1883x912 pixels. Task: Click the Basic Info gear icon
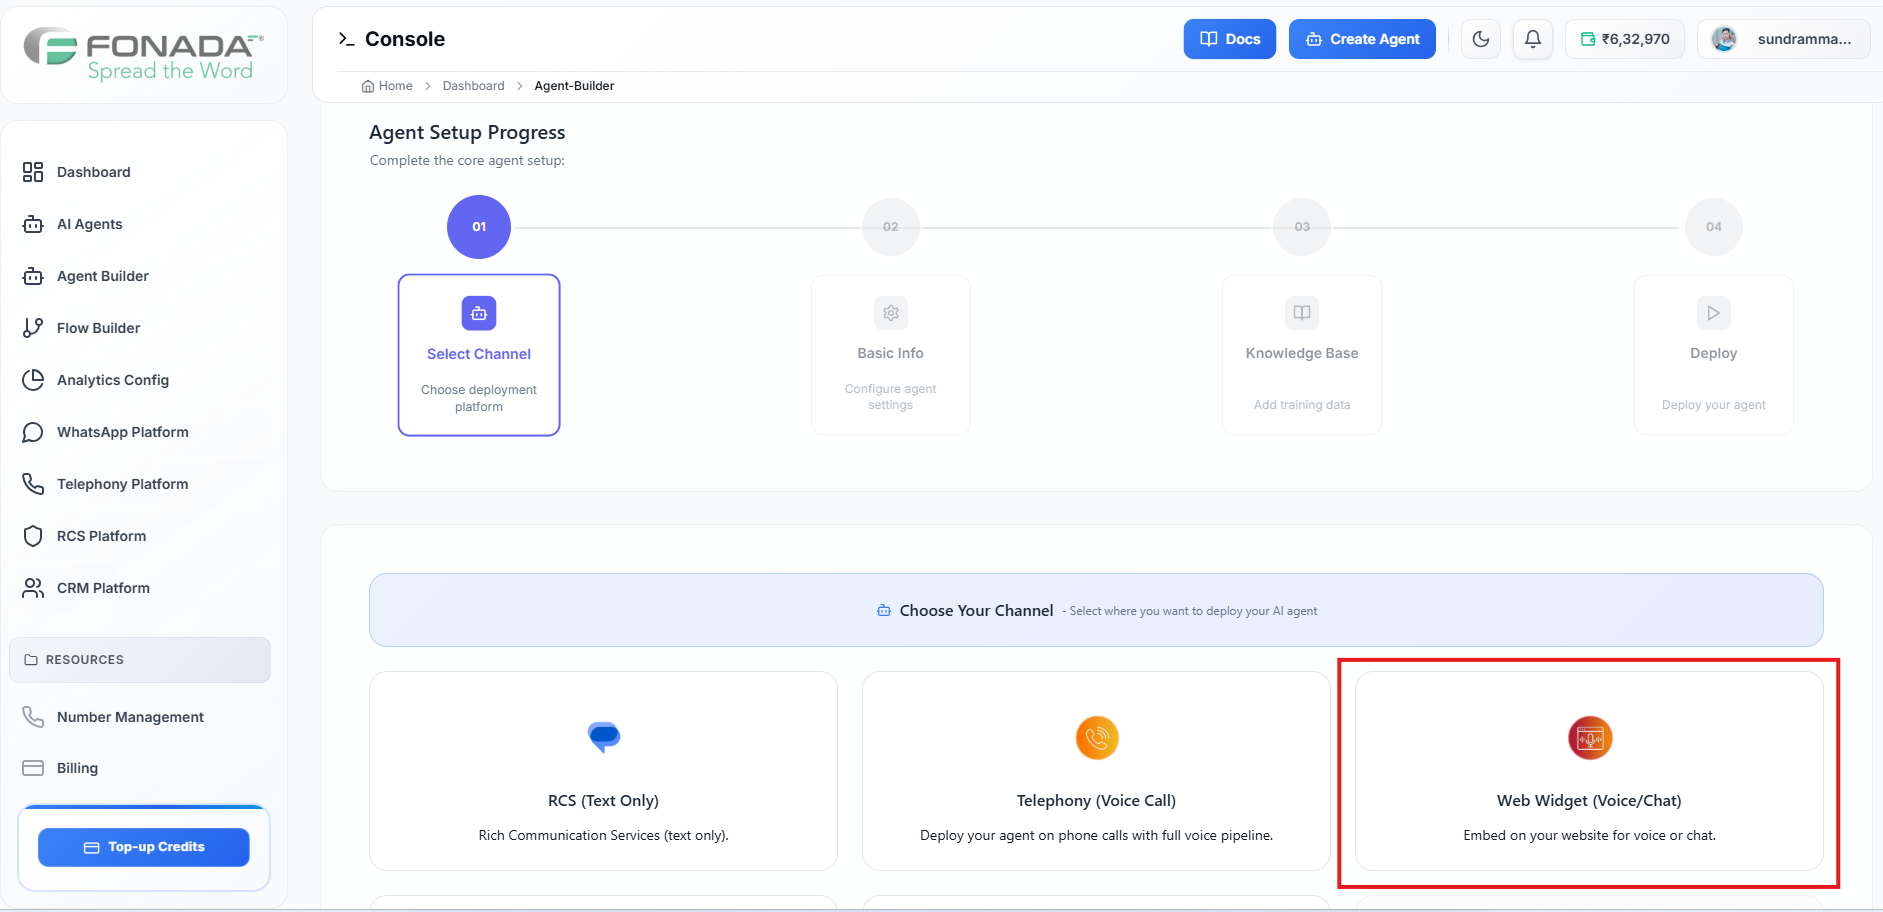891,313
